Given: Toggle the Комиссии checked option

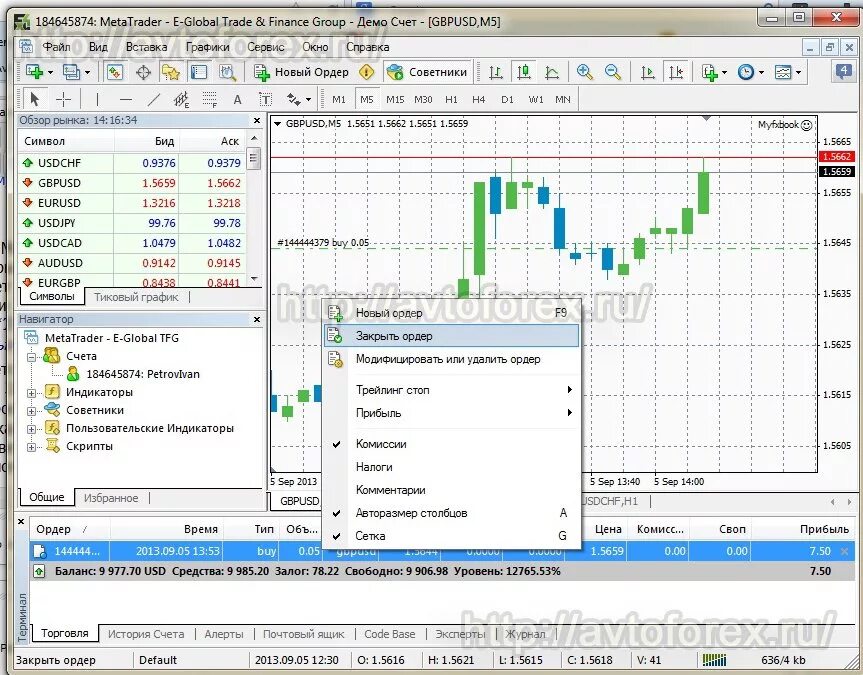Looking at the screenshot, I should 452,444.
